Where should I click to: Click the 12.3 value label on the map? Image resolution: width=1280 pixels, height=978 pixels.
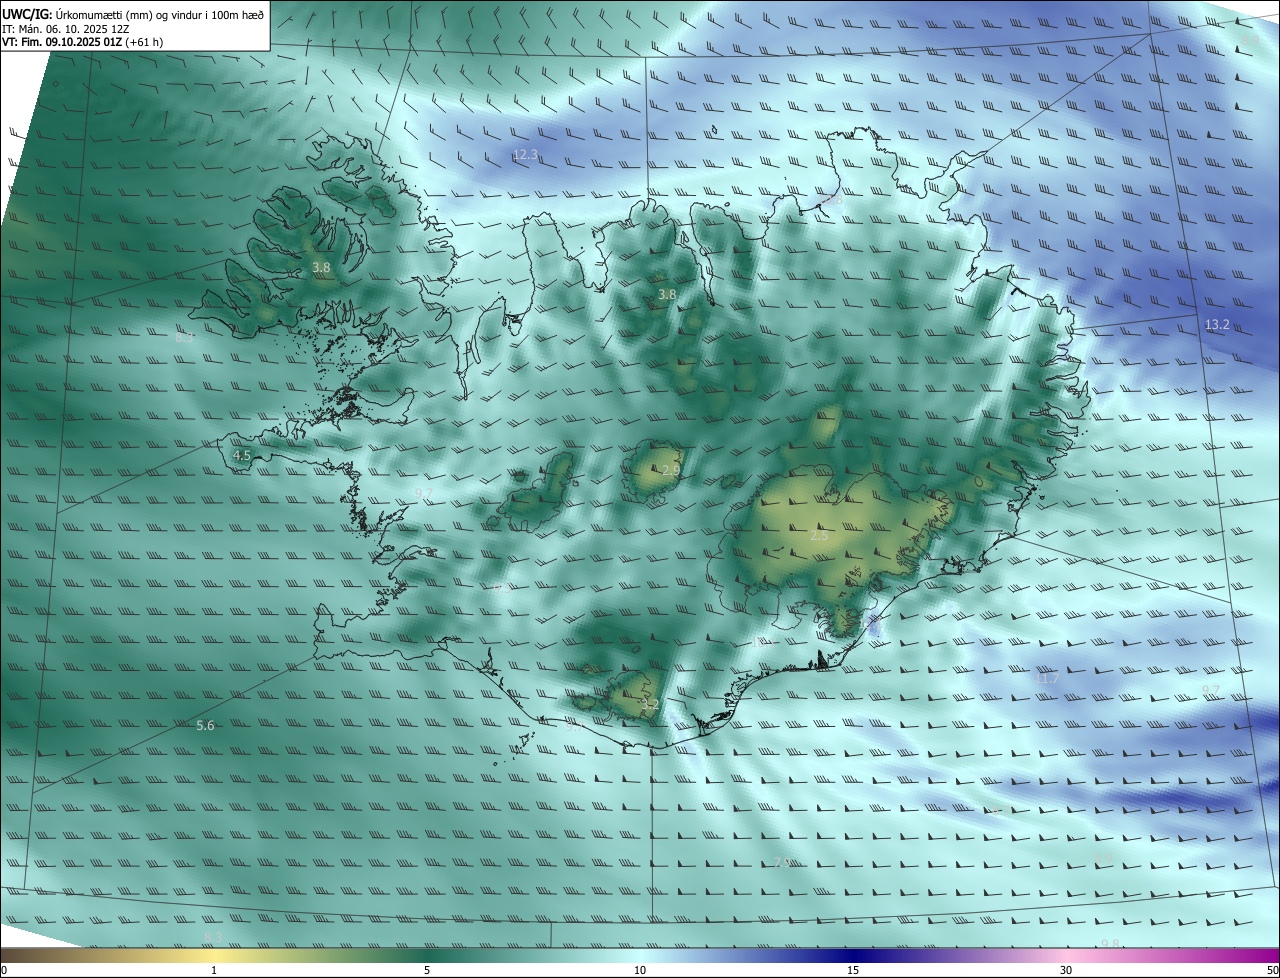point(525,154)
